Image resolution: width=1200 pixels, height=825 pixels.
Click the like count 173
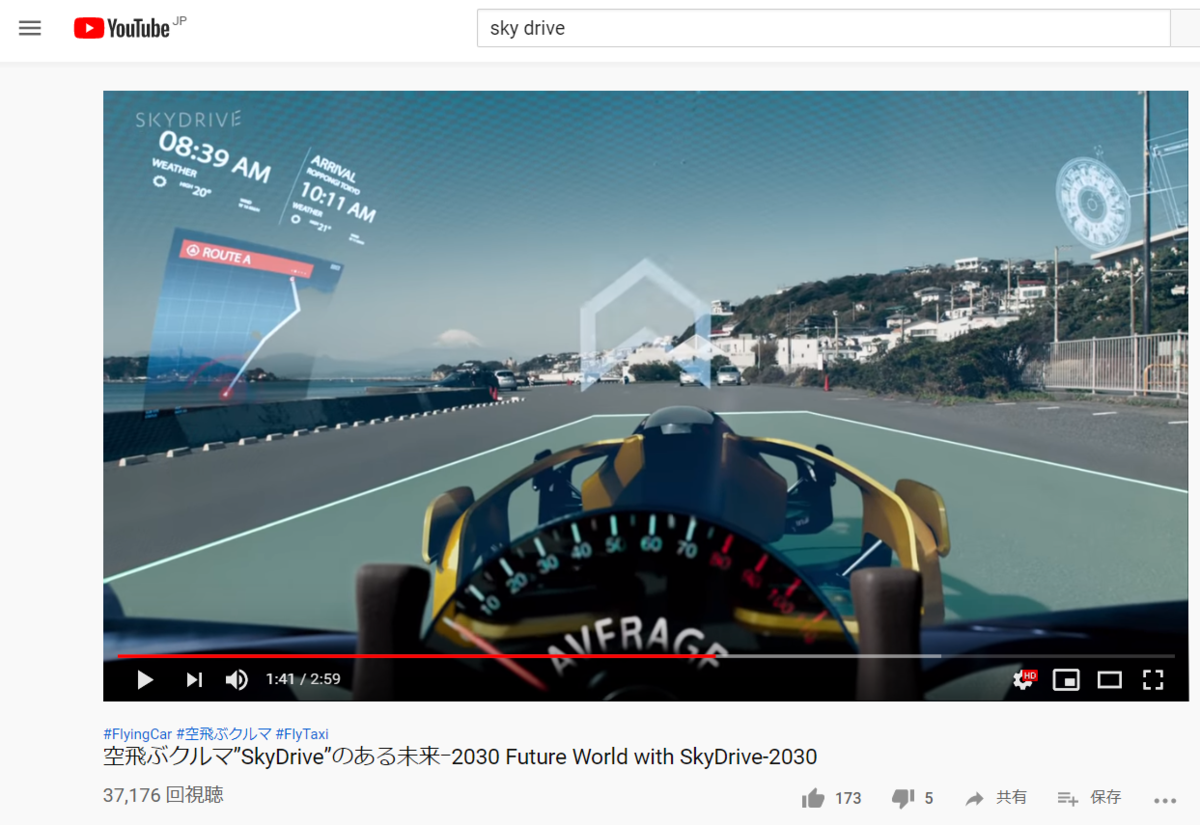(848, 798)
